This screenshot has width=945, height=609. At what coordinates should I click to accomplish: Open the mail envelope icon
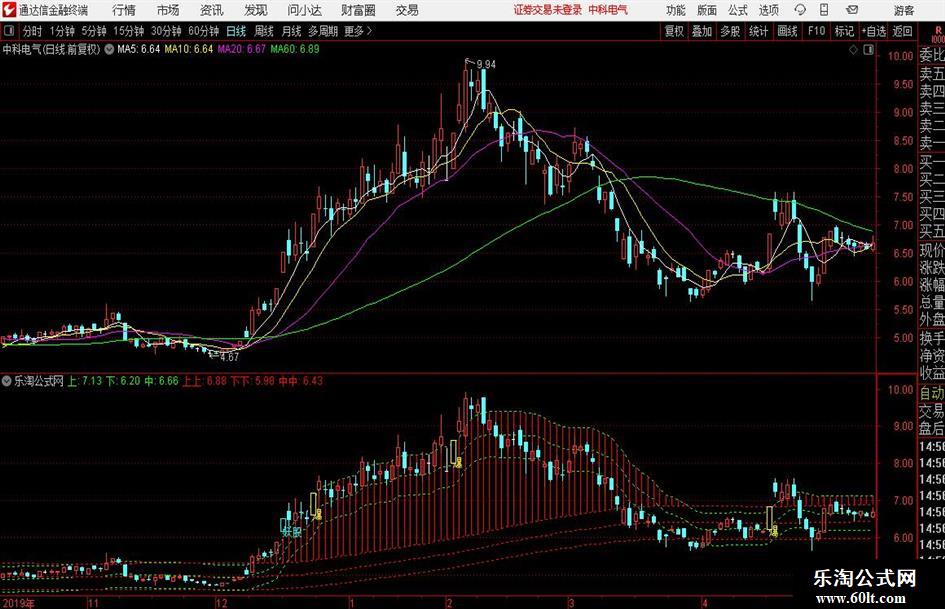[852, 10]
